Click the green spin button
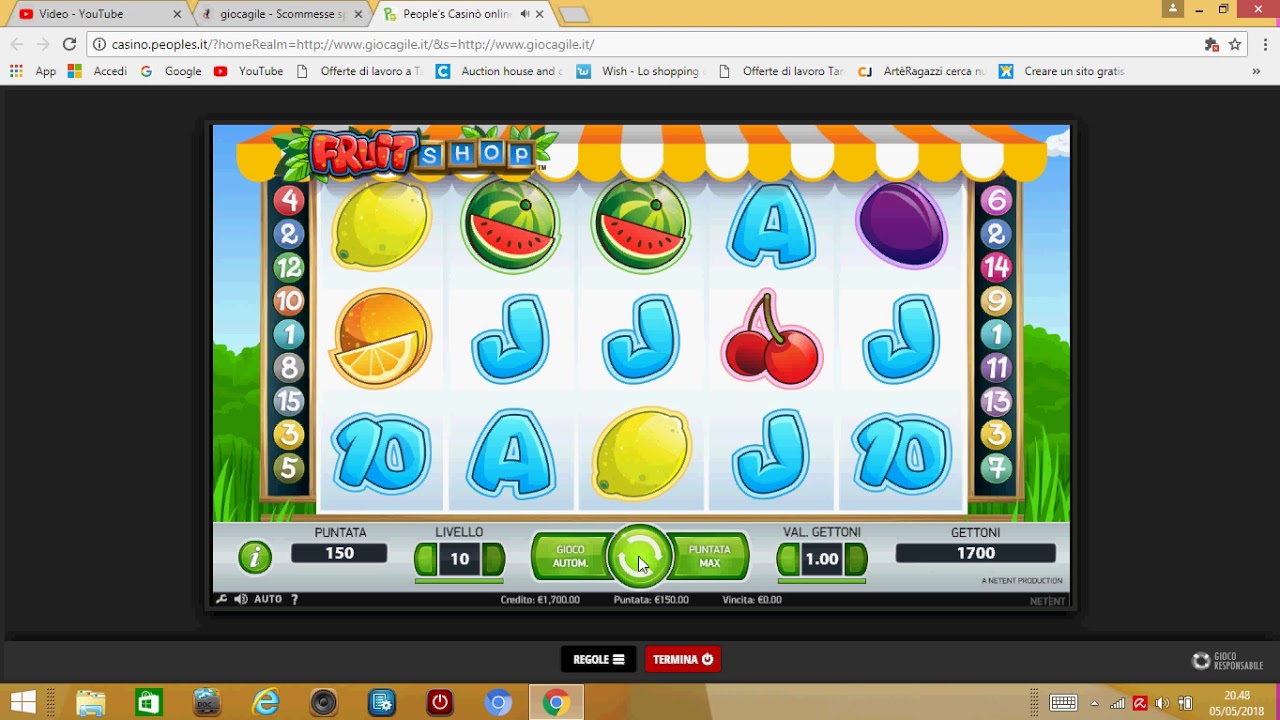 click(639, 558)
